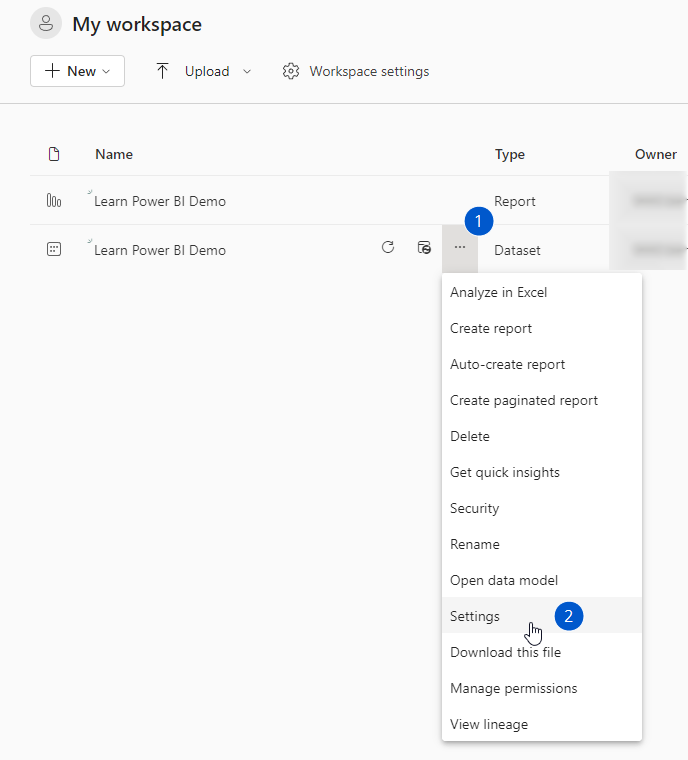Expand the Upload dropdown chevron

[x=247, y=72]
